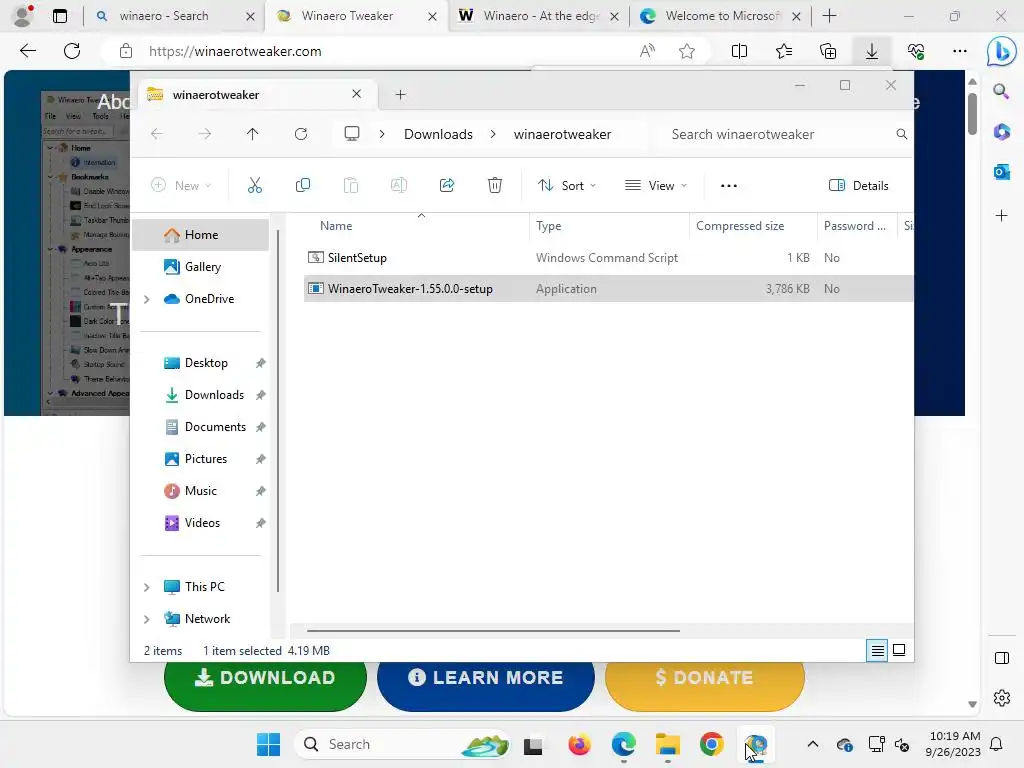Screen dimensions: 1024x768
Task: Expand the OneDrive tree node
Action: pos(147,299)
